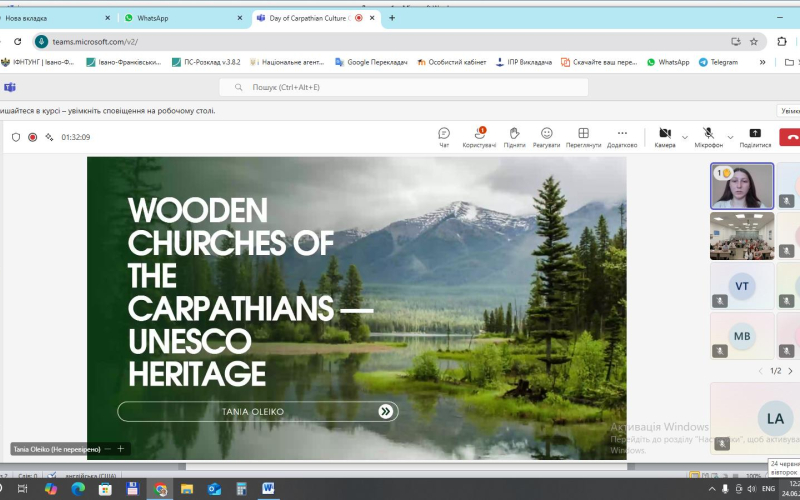Show more bookmarks chevron
800x500 pixels.
point(762,62)
